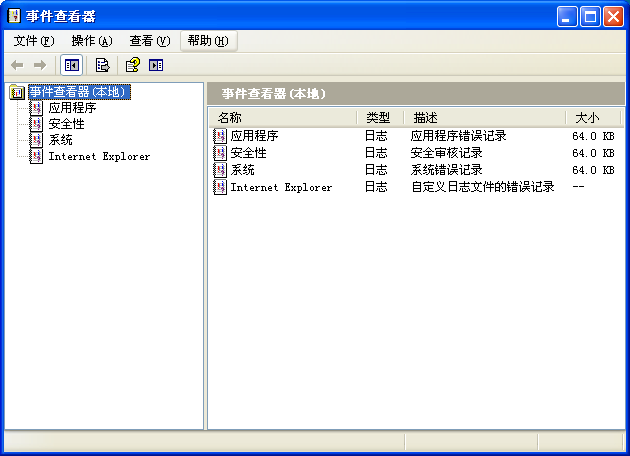Image resolution: width=630 pixels, height=456 pixels.
Task: Sort by the 名称 column header
Action: [283, 118]
